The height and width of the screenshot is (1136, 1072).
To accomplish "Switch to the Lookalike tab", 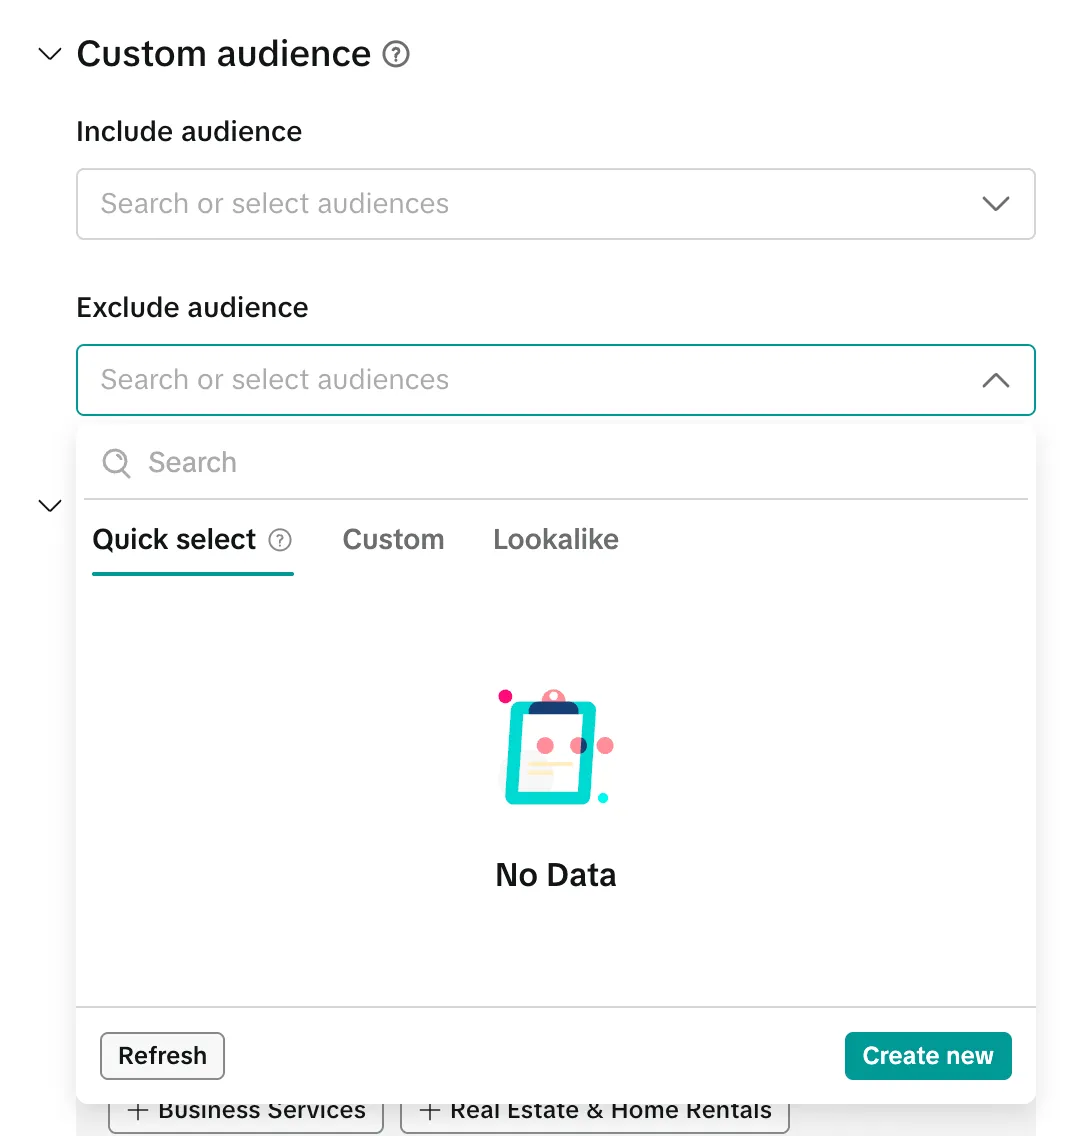I will coord(556,540).
